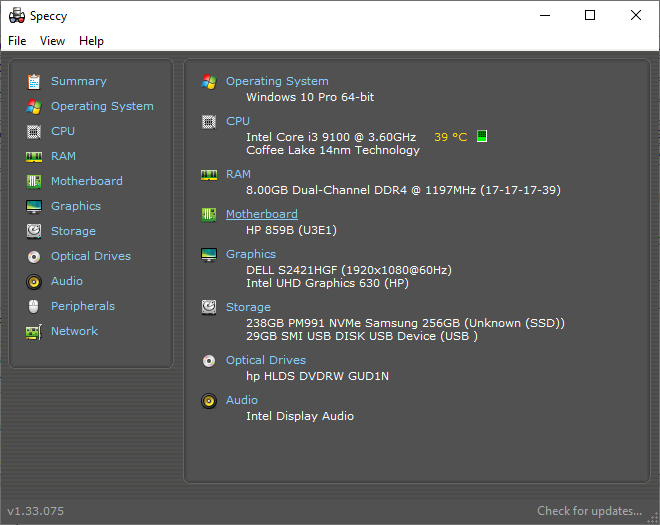This screenshot has height=525, width=660.
Task: Click Audio heading link in summary
Action: coord(242,400)
